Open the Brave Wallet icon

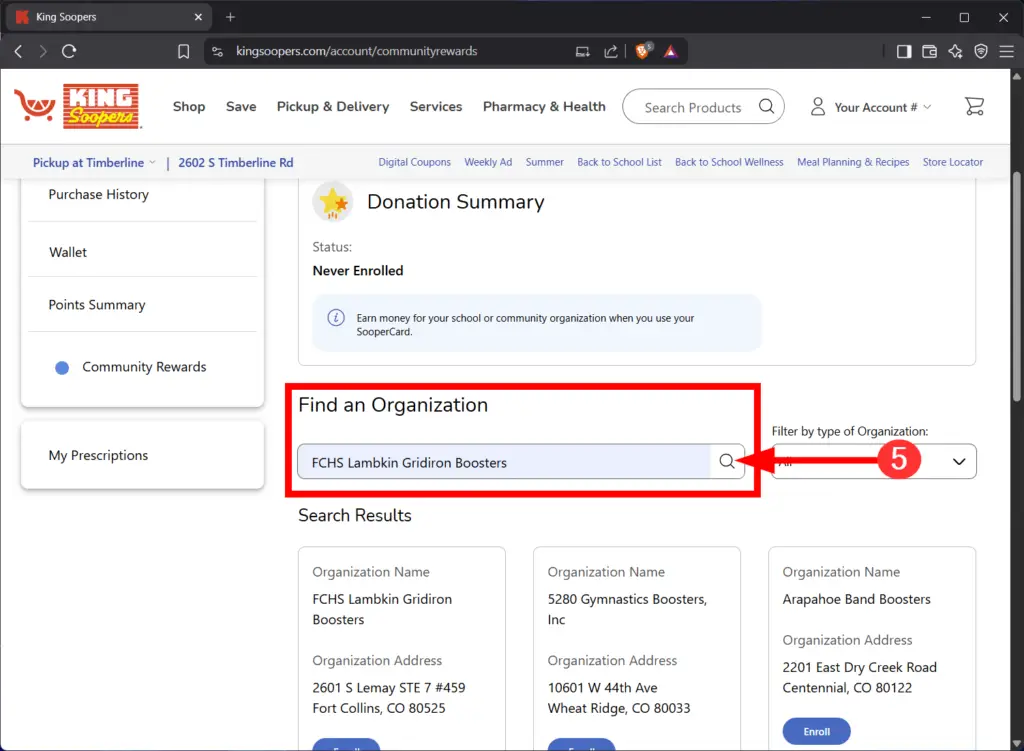pos(929,52)
